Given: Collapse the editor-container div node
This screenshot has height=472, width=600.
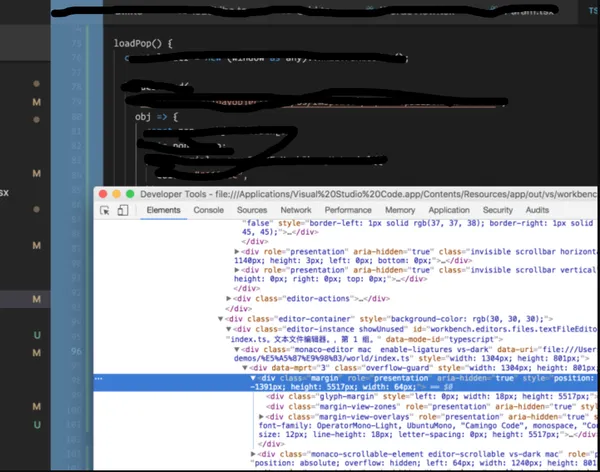Looking at the screenshot, I should click(x=220, y=318).
